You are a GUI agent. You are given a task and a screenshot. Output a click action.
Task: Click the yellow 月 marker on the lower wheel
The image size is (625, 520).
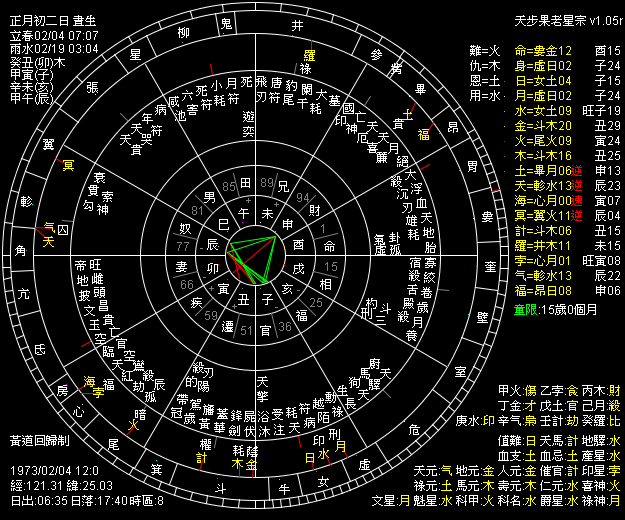click(x=340, y=445)
